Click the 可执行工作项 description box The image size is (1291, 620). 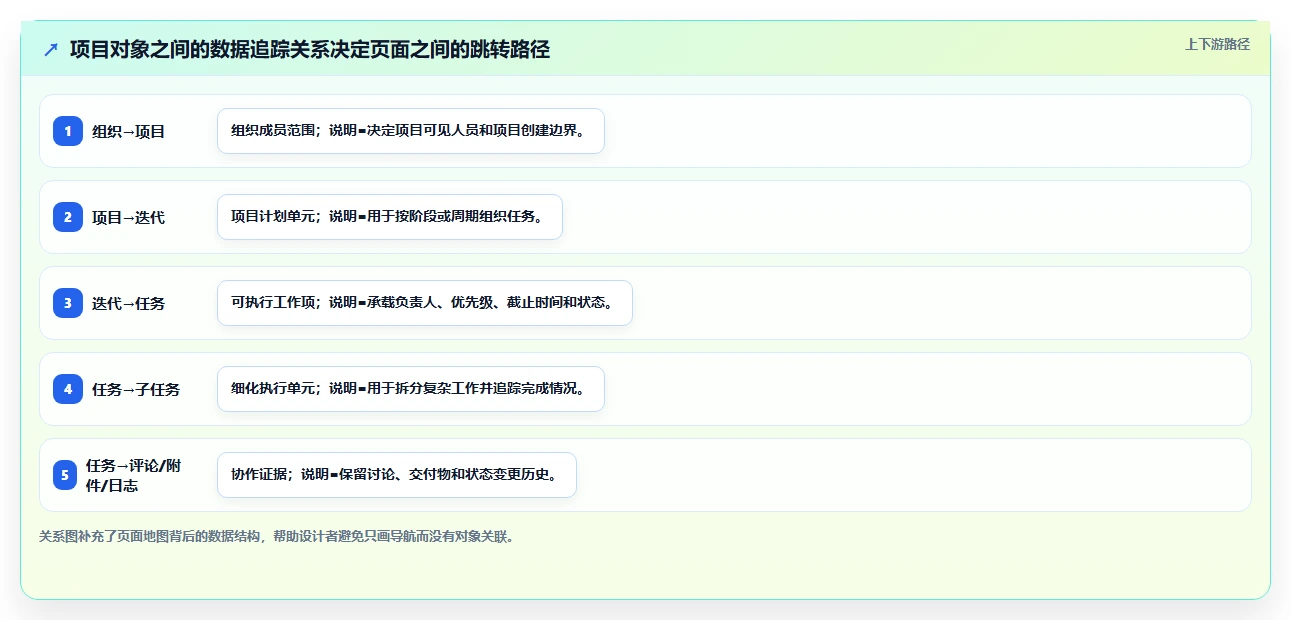(x=425, y=303)
